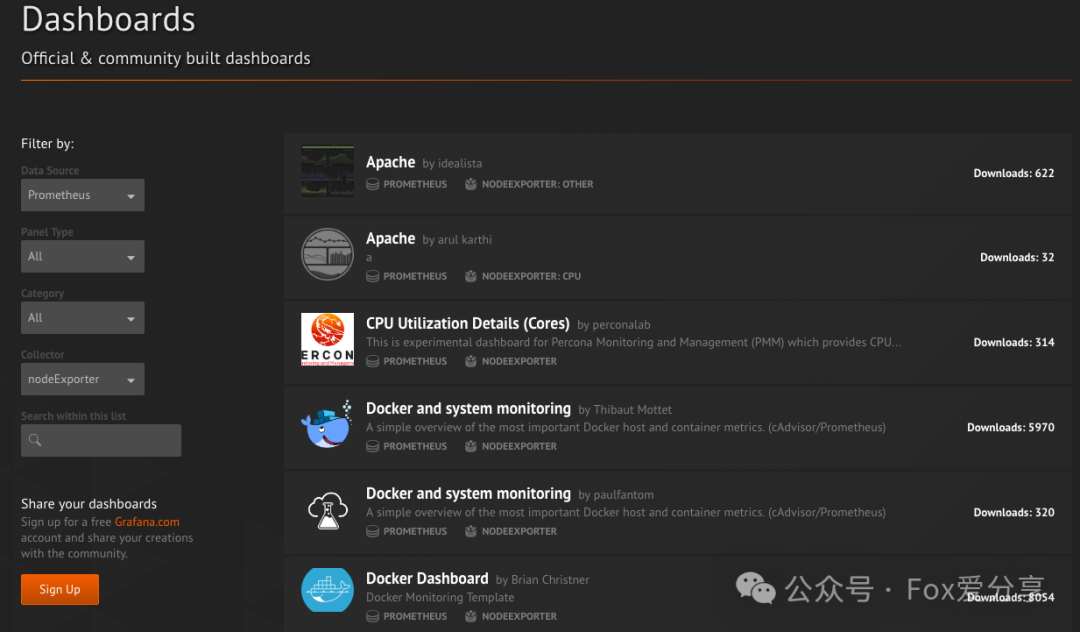Open Docker and system monitoring by Thibaut Mottet
The image size is (1080, 632).
(468, 409)
